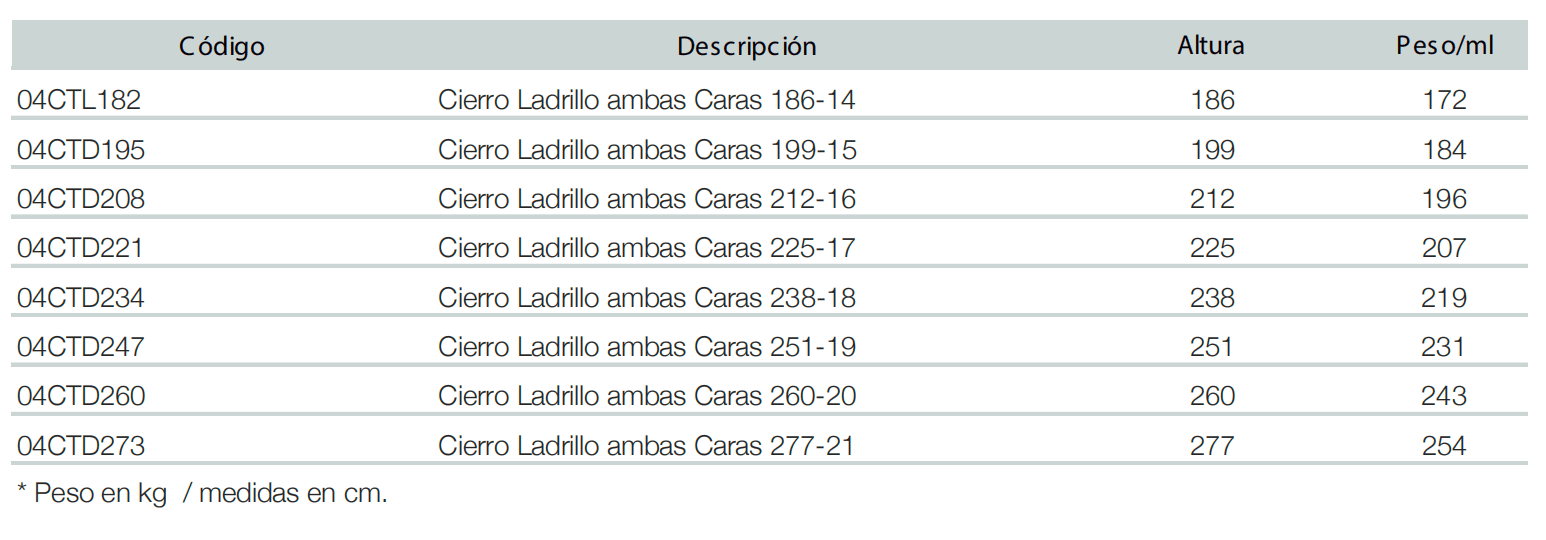1546x540 pixels.
Task: Select product code 04CTD195
Action: (x=81, y=150)
